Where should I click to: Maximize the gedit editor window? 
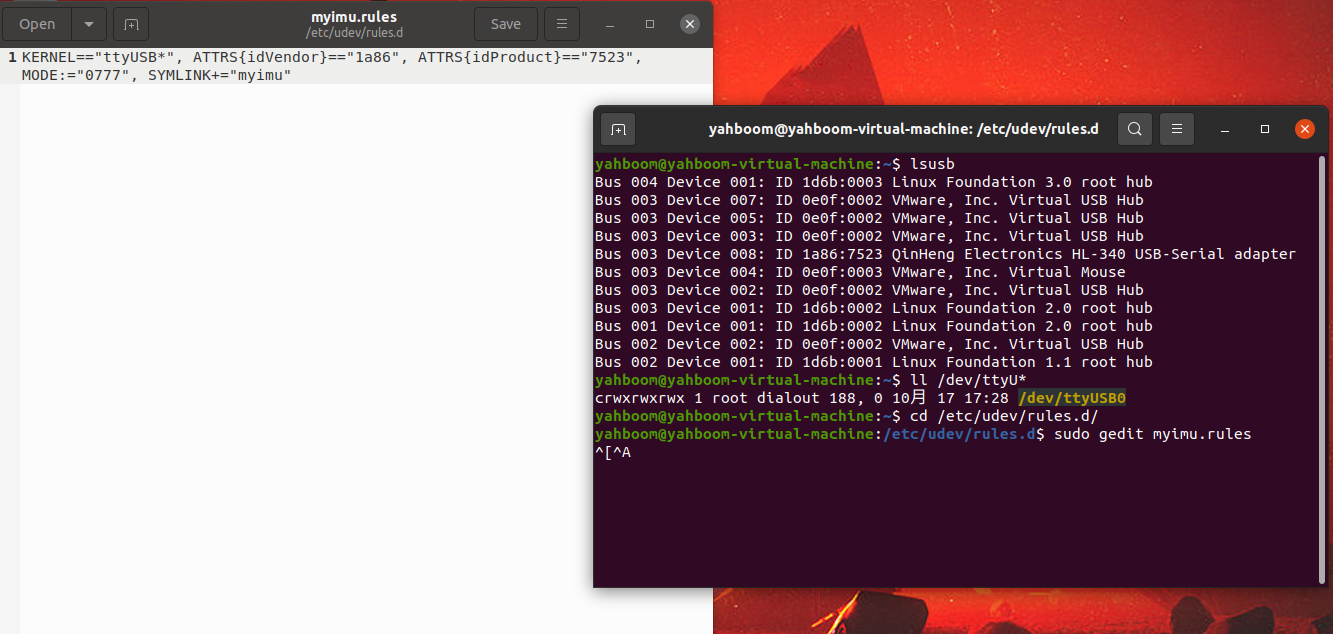(650, 24)
